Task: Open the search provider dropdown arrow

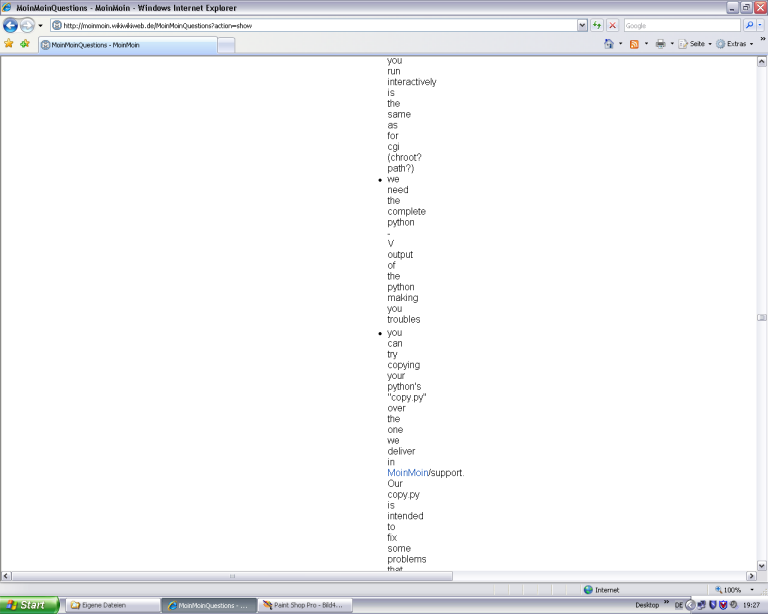Action: (760, 25)
